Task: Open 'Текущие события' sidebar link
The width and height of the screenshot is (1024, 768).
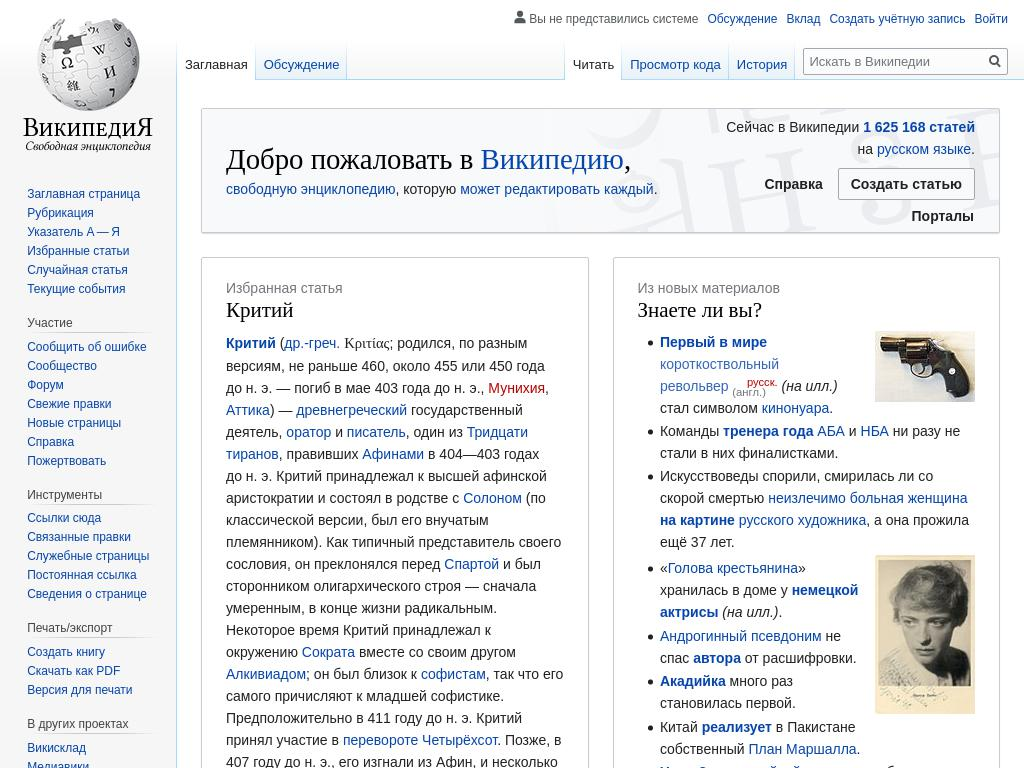Action: (76, 289)
